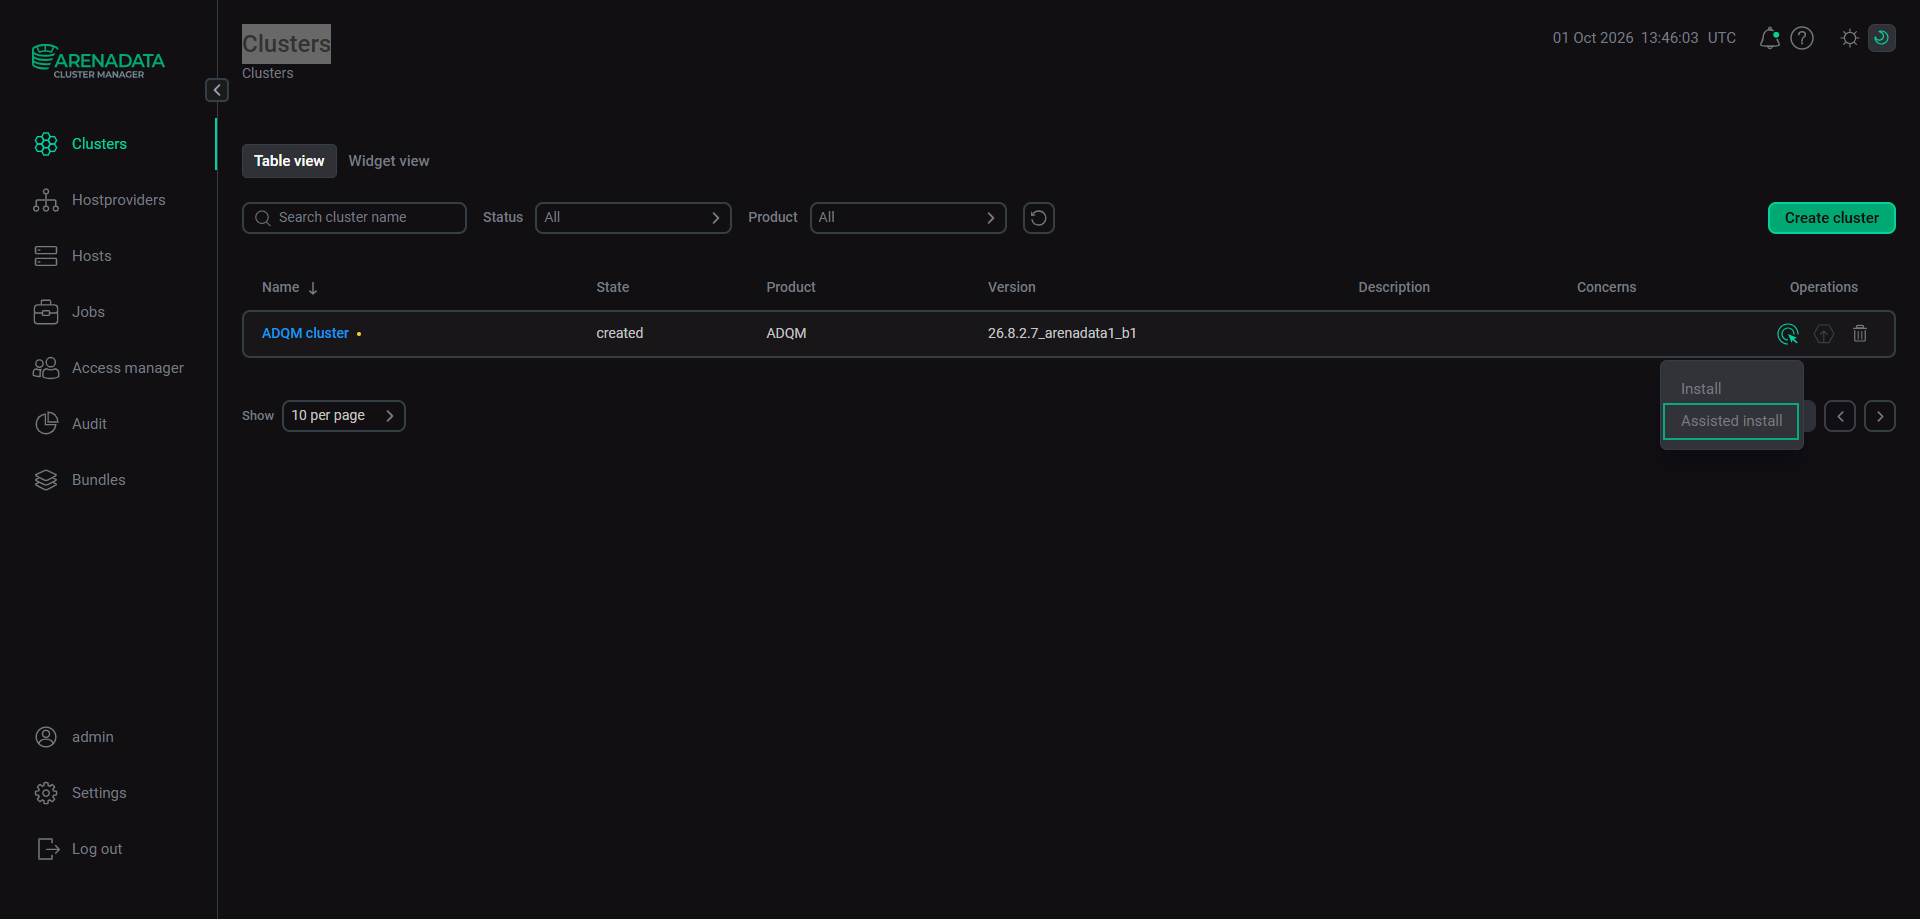Open the Bundles page
The width and height of the screenshot is (1920, 919).
click(x=79, y=480)
